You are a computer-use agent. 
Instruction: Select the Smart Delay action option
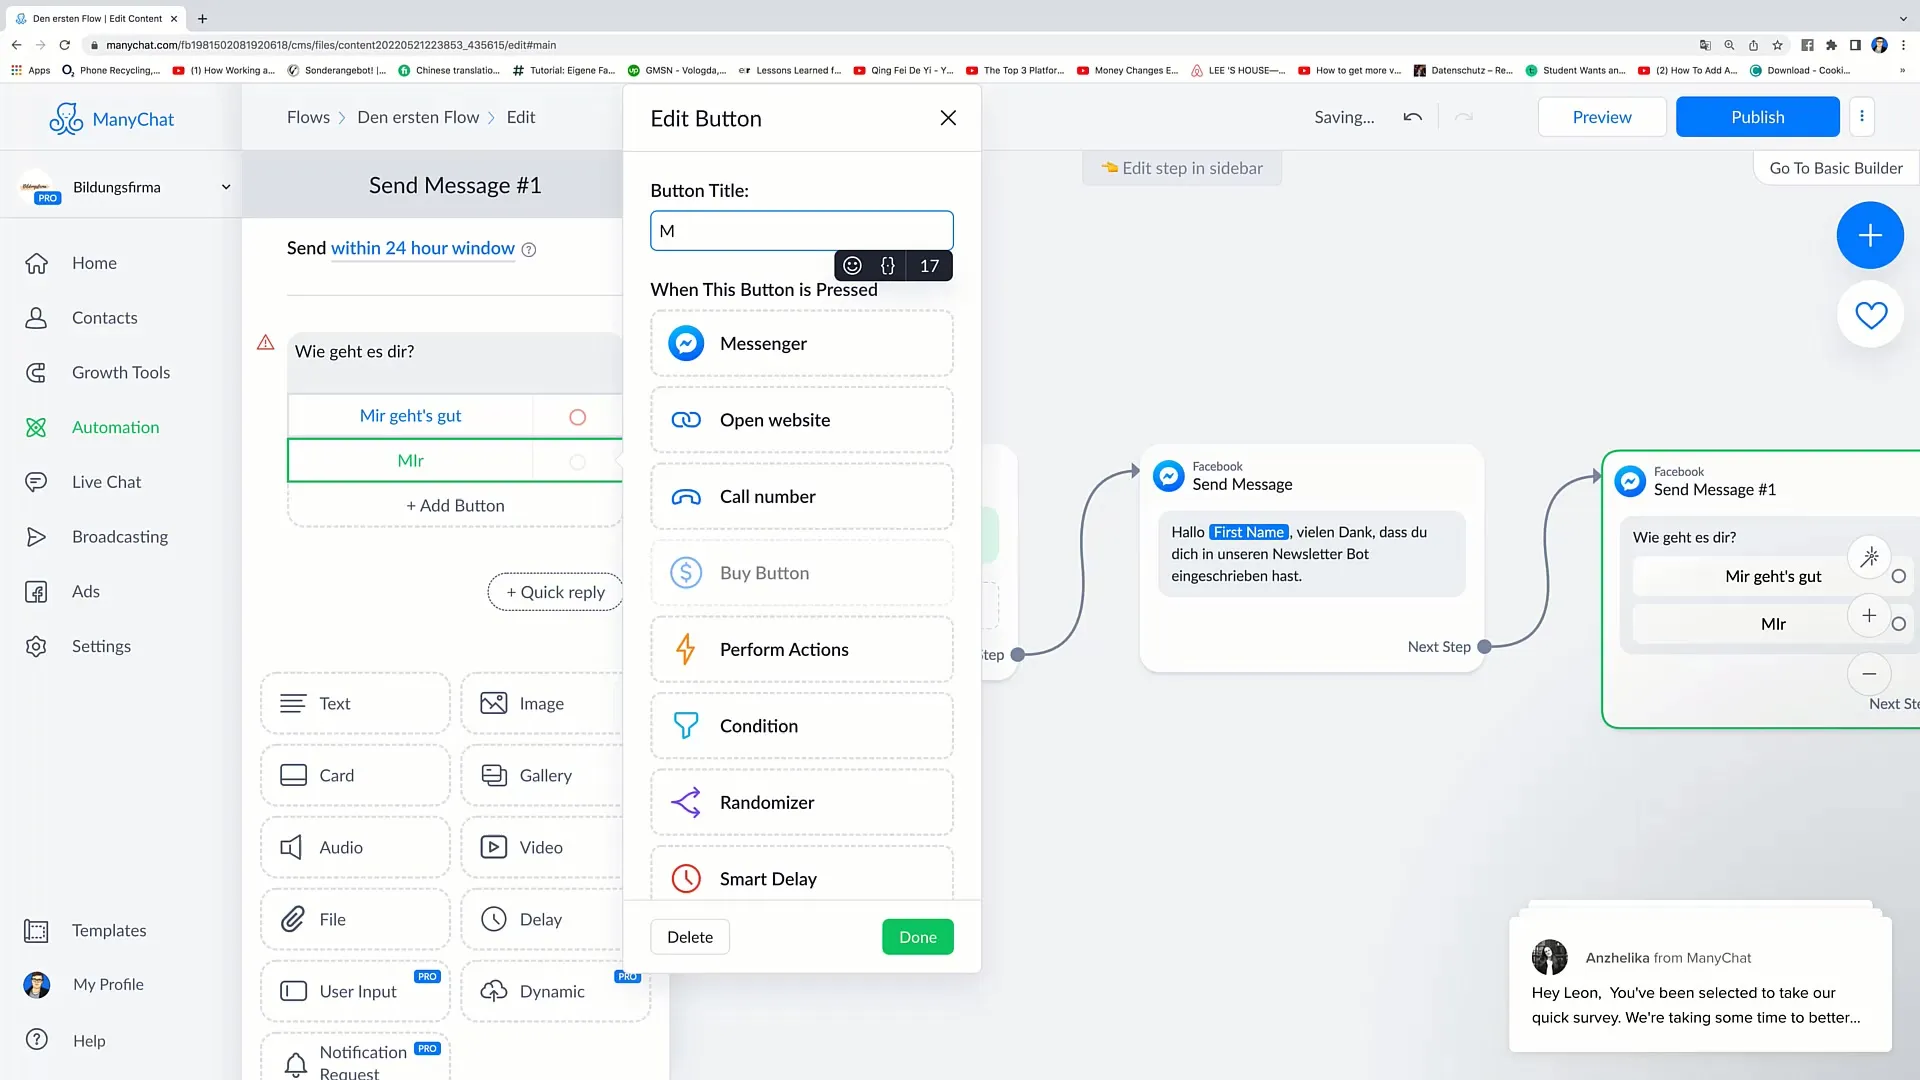click(x=802, y=878)
